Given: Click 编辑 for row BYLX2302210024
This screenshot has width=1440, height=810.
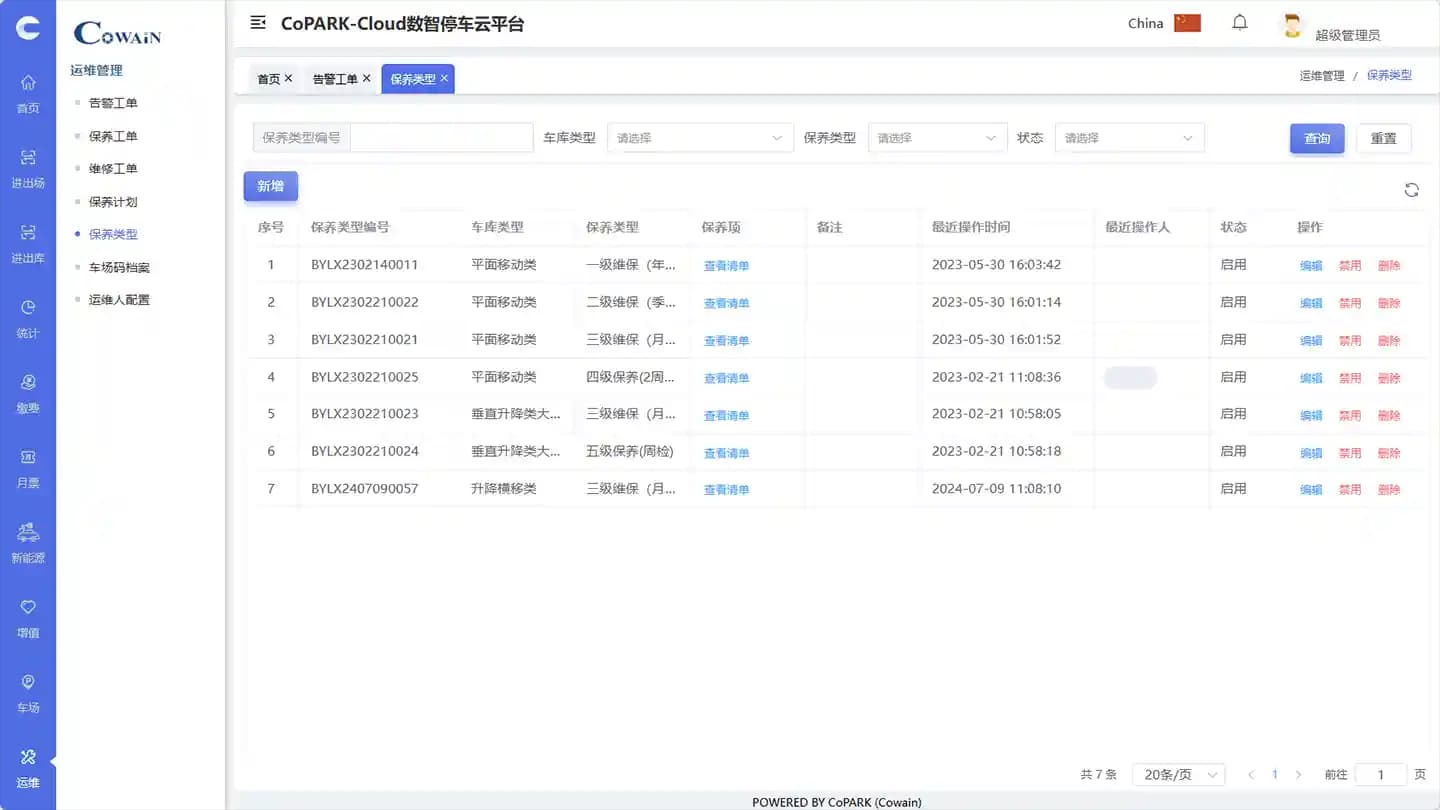Looking at the screenshot, I should point(1311,453).
